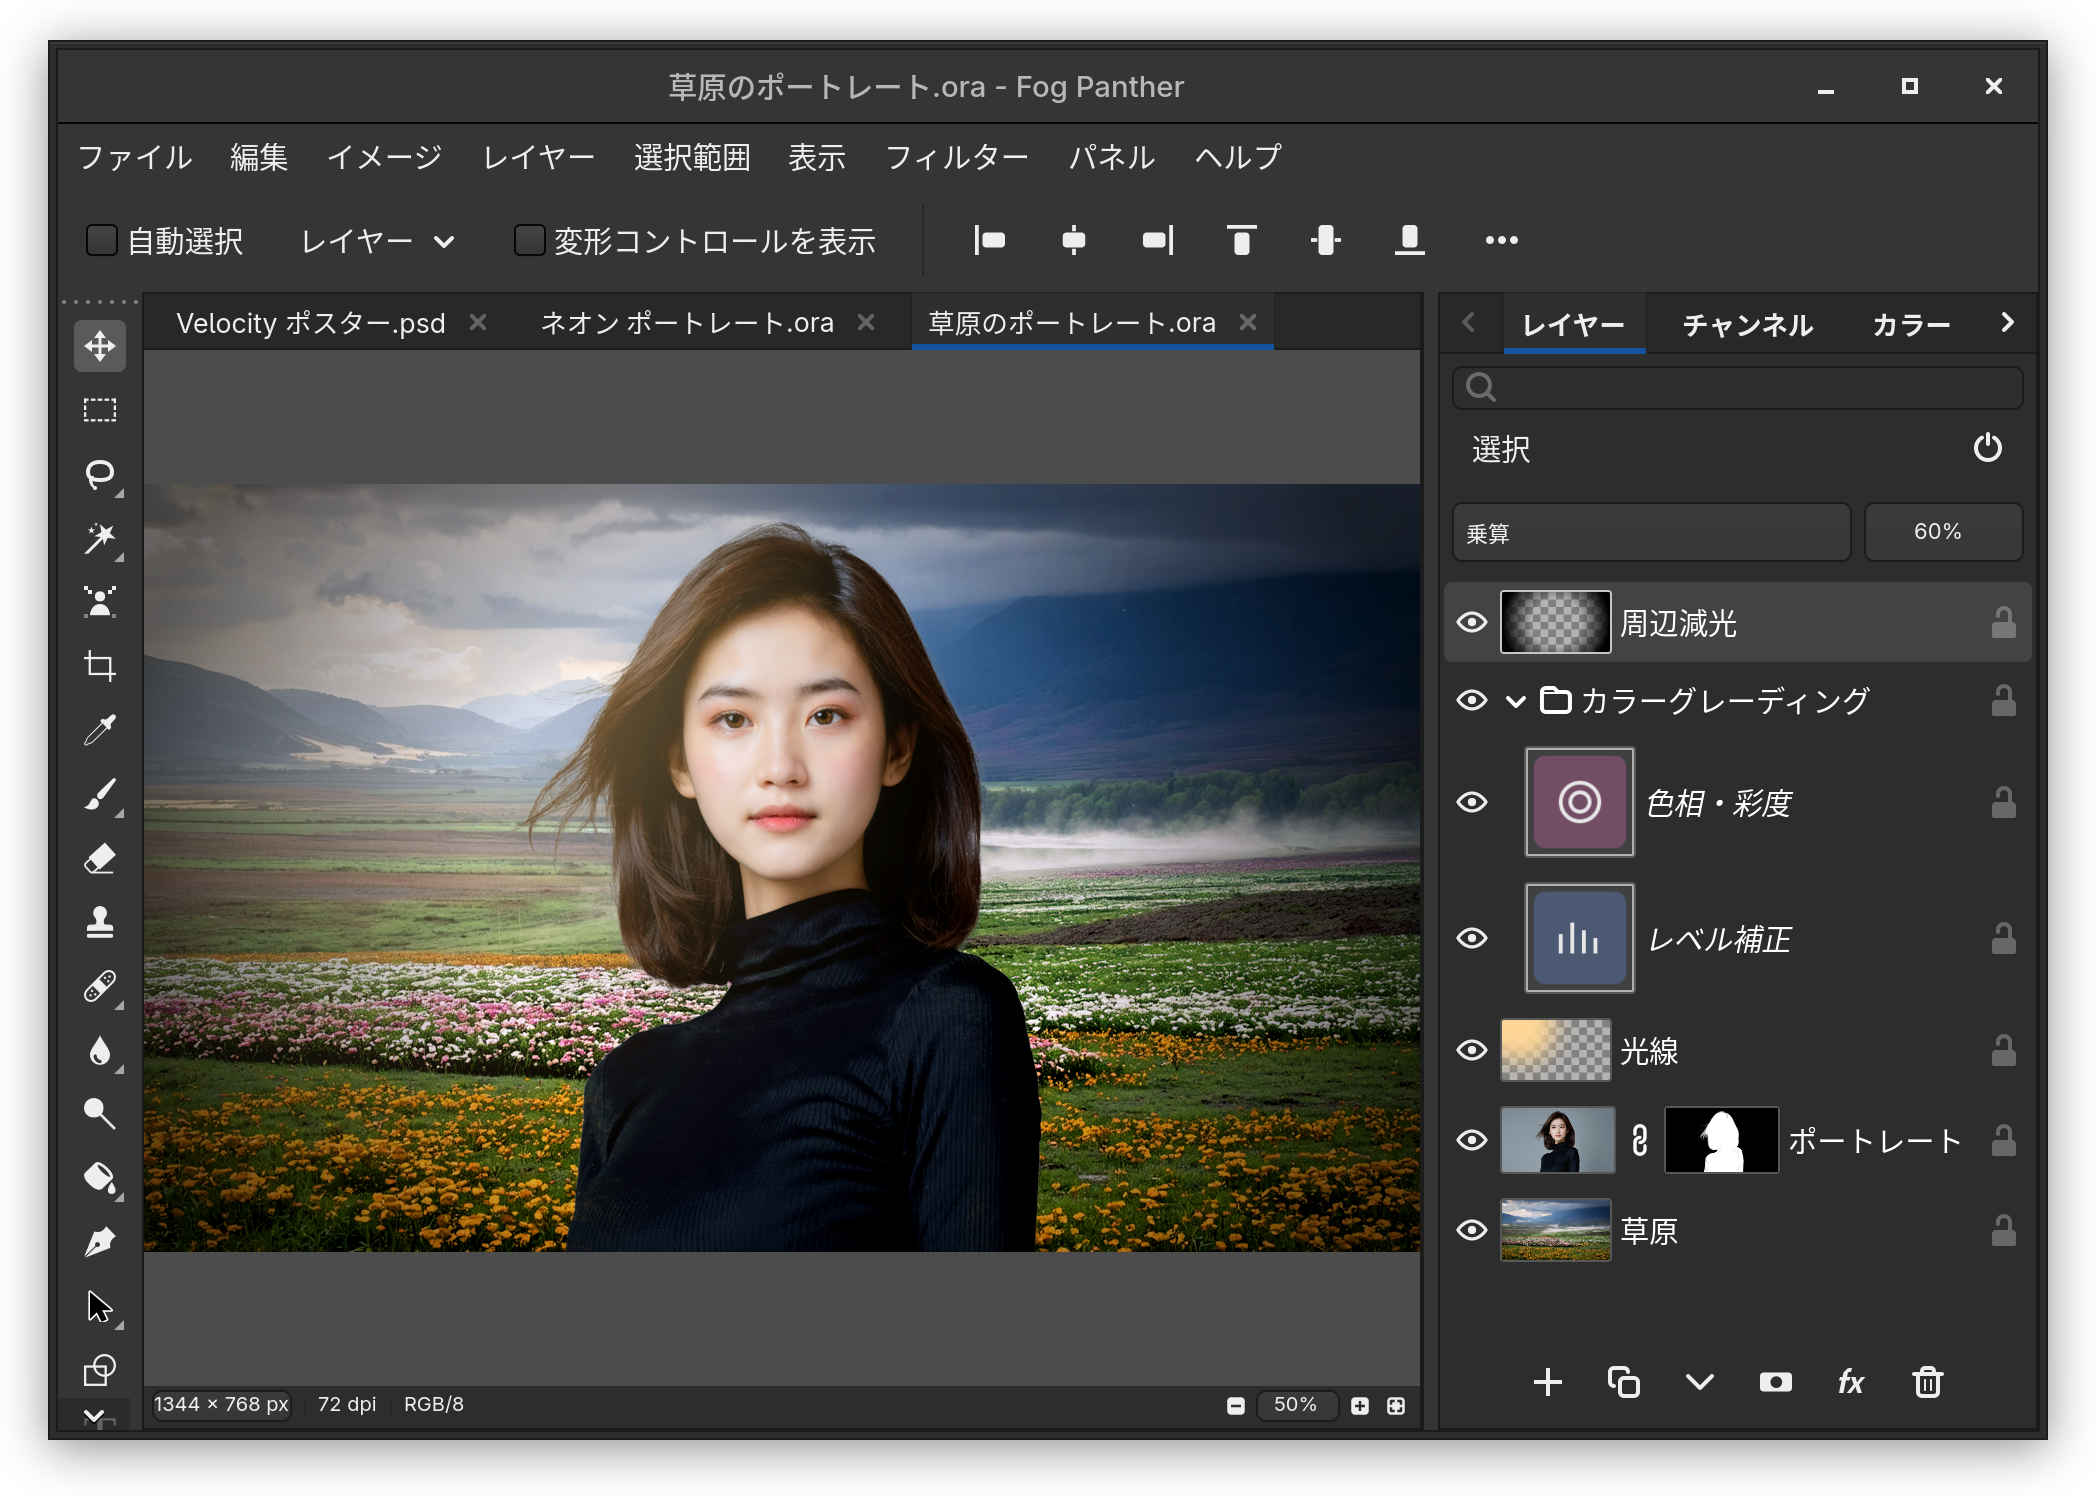Select the Lasso tool
2096x1496 pixels.
(x=100, y=474)
